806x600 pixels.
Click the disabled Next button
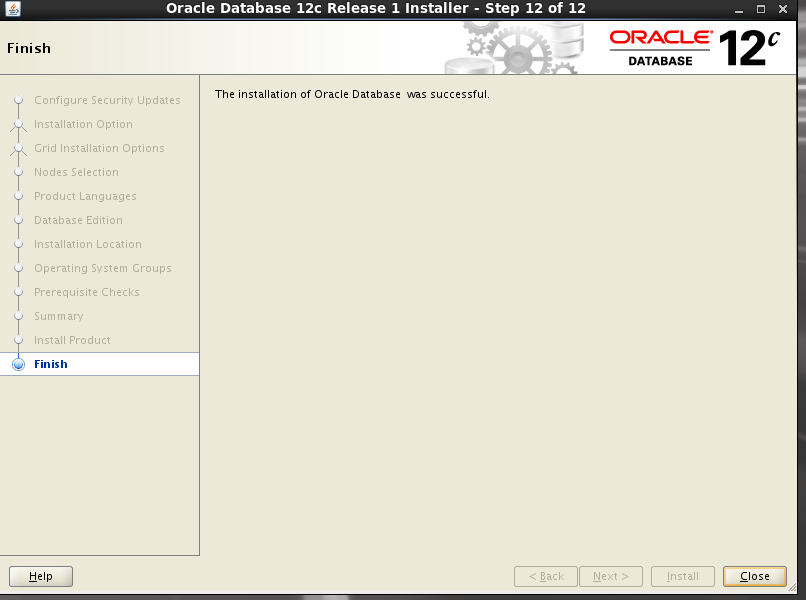[x=611, y=576]
